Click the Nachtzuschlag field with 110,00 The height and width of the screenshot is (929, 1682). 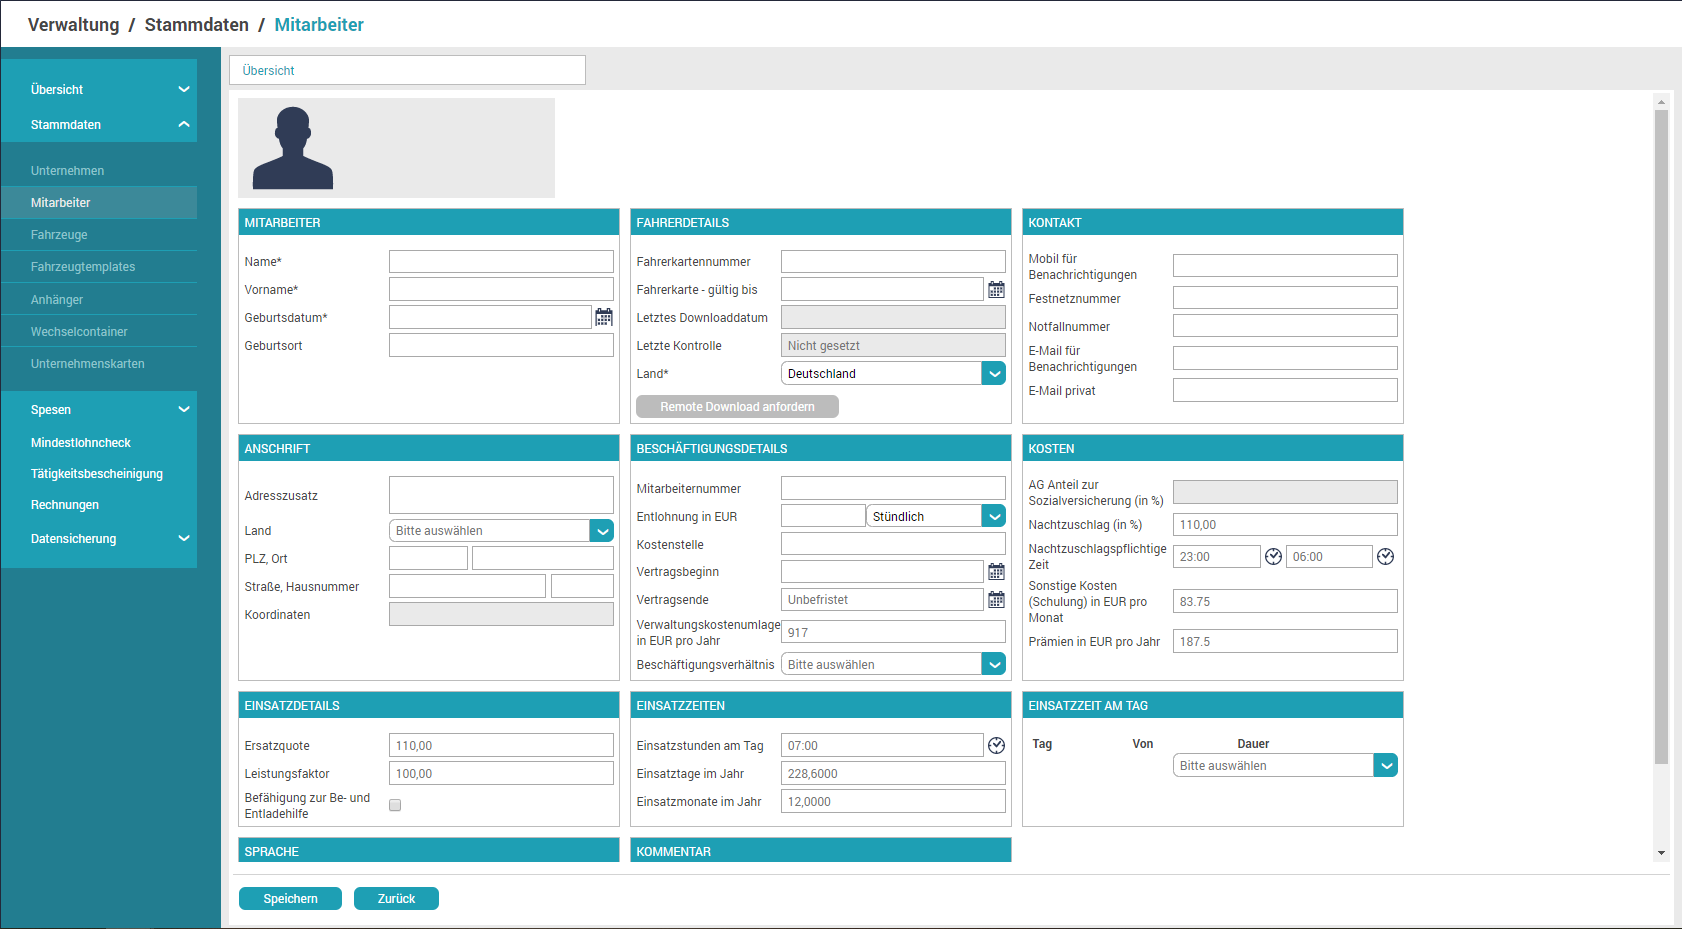click(x=1285, y=524)
